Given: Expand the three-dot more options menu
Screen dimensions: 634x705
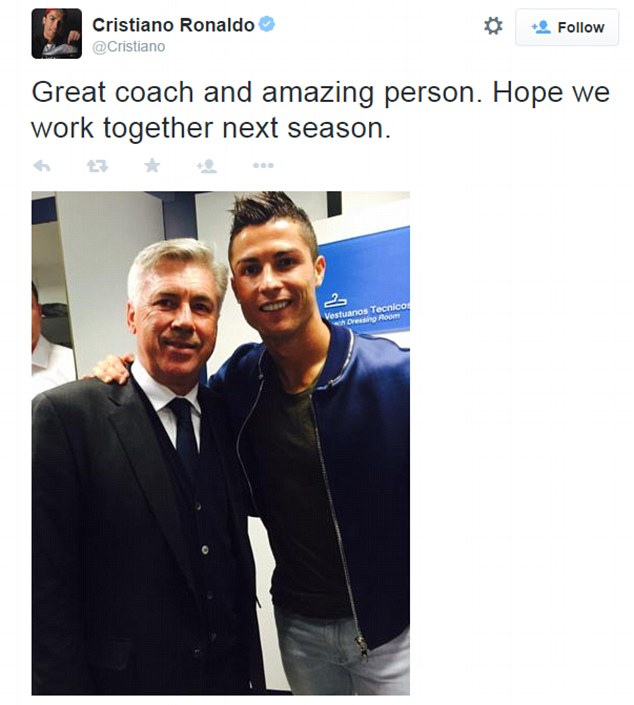Looking at the screenshot, I should coord(262,166).
